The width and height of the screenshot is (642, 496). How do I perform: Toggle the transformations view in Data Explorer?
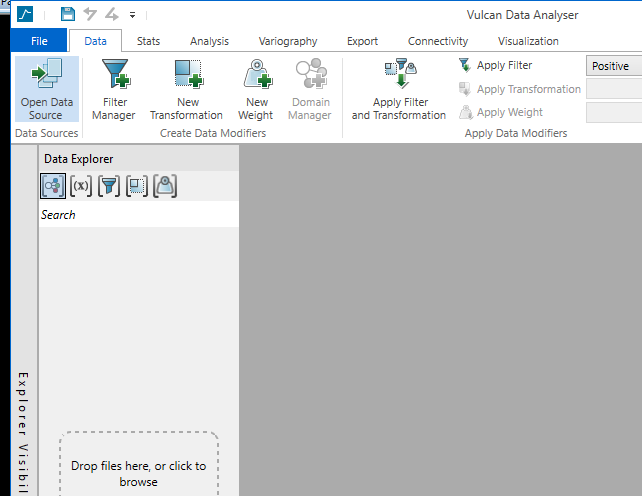[x=137, y=186]
